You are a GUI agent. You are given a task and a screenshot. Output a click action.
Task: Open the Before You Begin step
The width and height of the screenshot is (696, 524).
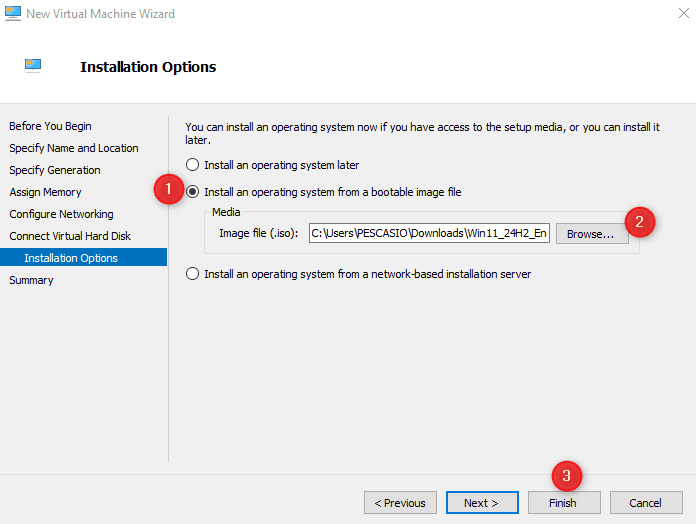pos(50,126)
